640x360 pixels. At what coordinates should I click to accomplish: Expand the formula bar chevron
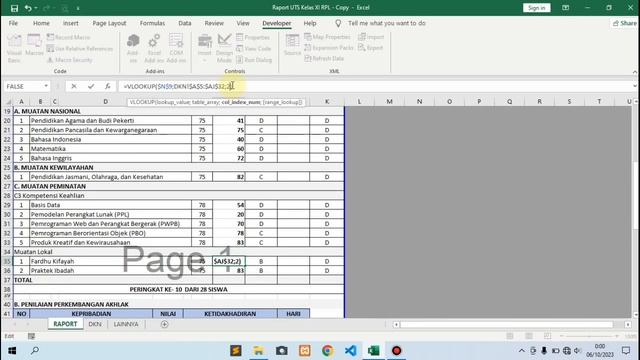[635, 86]
